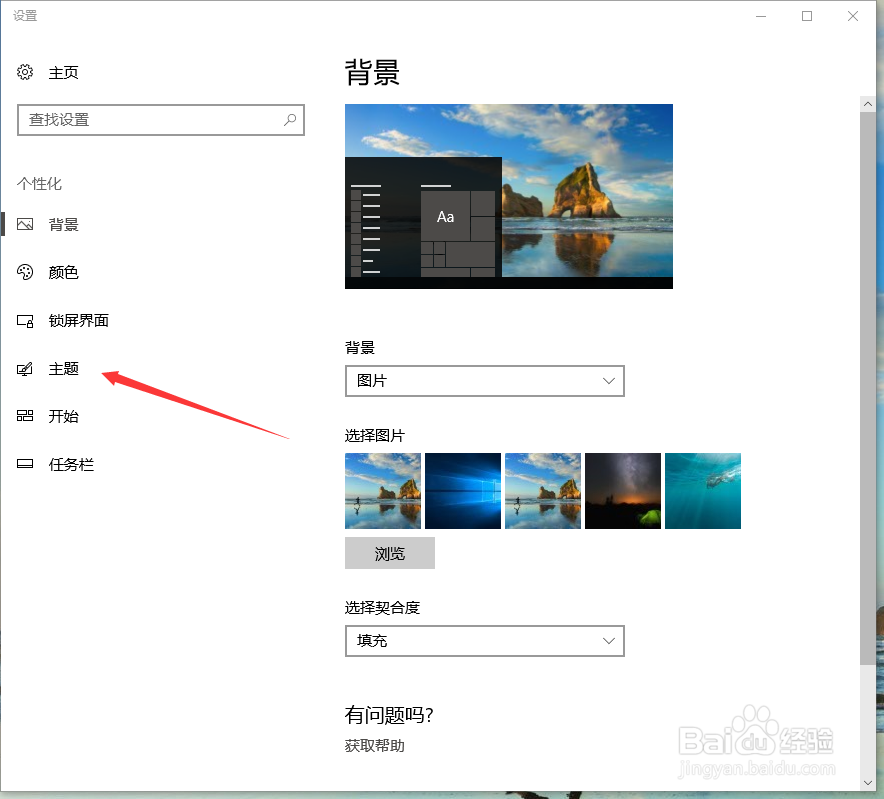Select the third beach rock wallpaper thumbnail
Screen dimensions: 884x799
[x=543, y=491]
